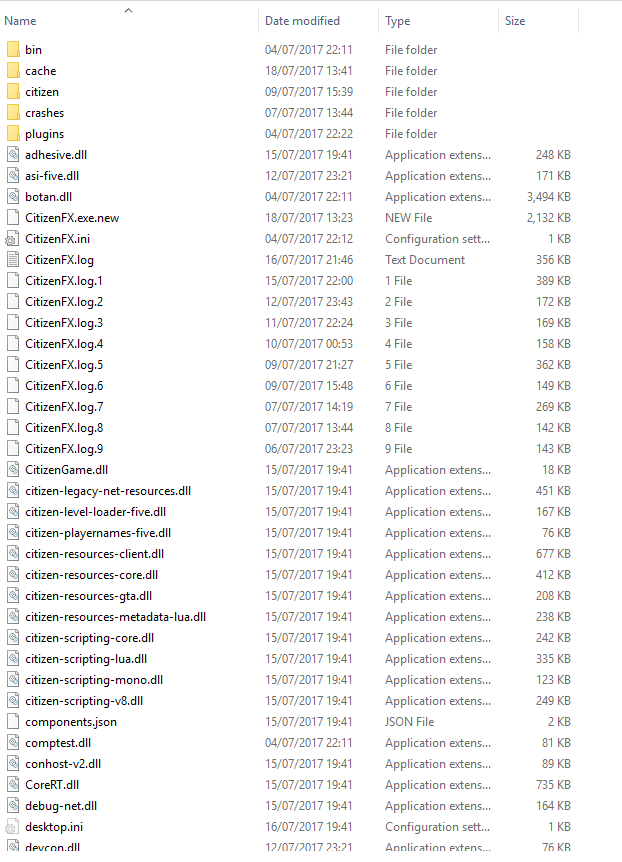Sort files by the Type header
Image resolution: width=622 pixels, height=862 pixels.
(x=398, y=21)
